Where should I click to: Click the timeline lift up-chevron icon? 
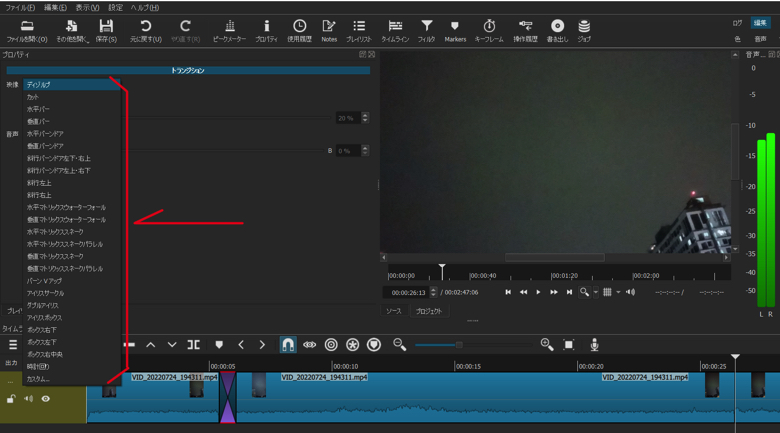click(x=151, y=344)
